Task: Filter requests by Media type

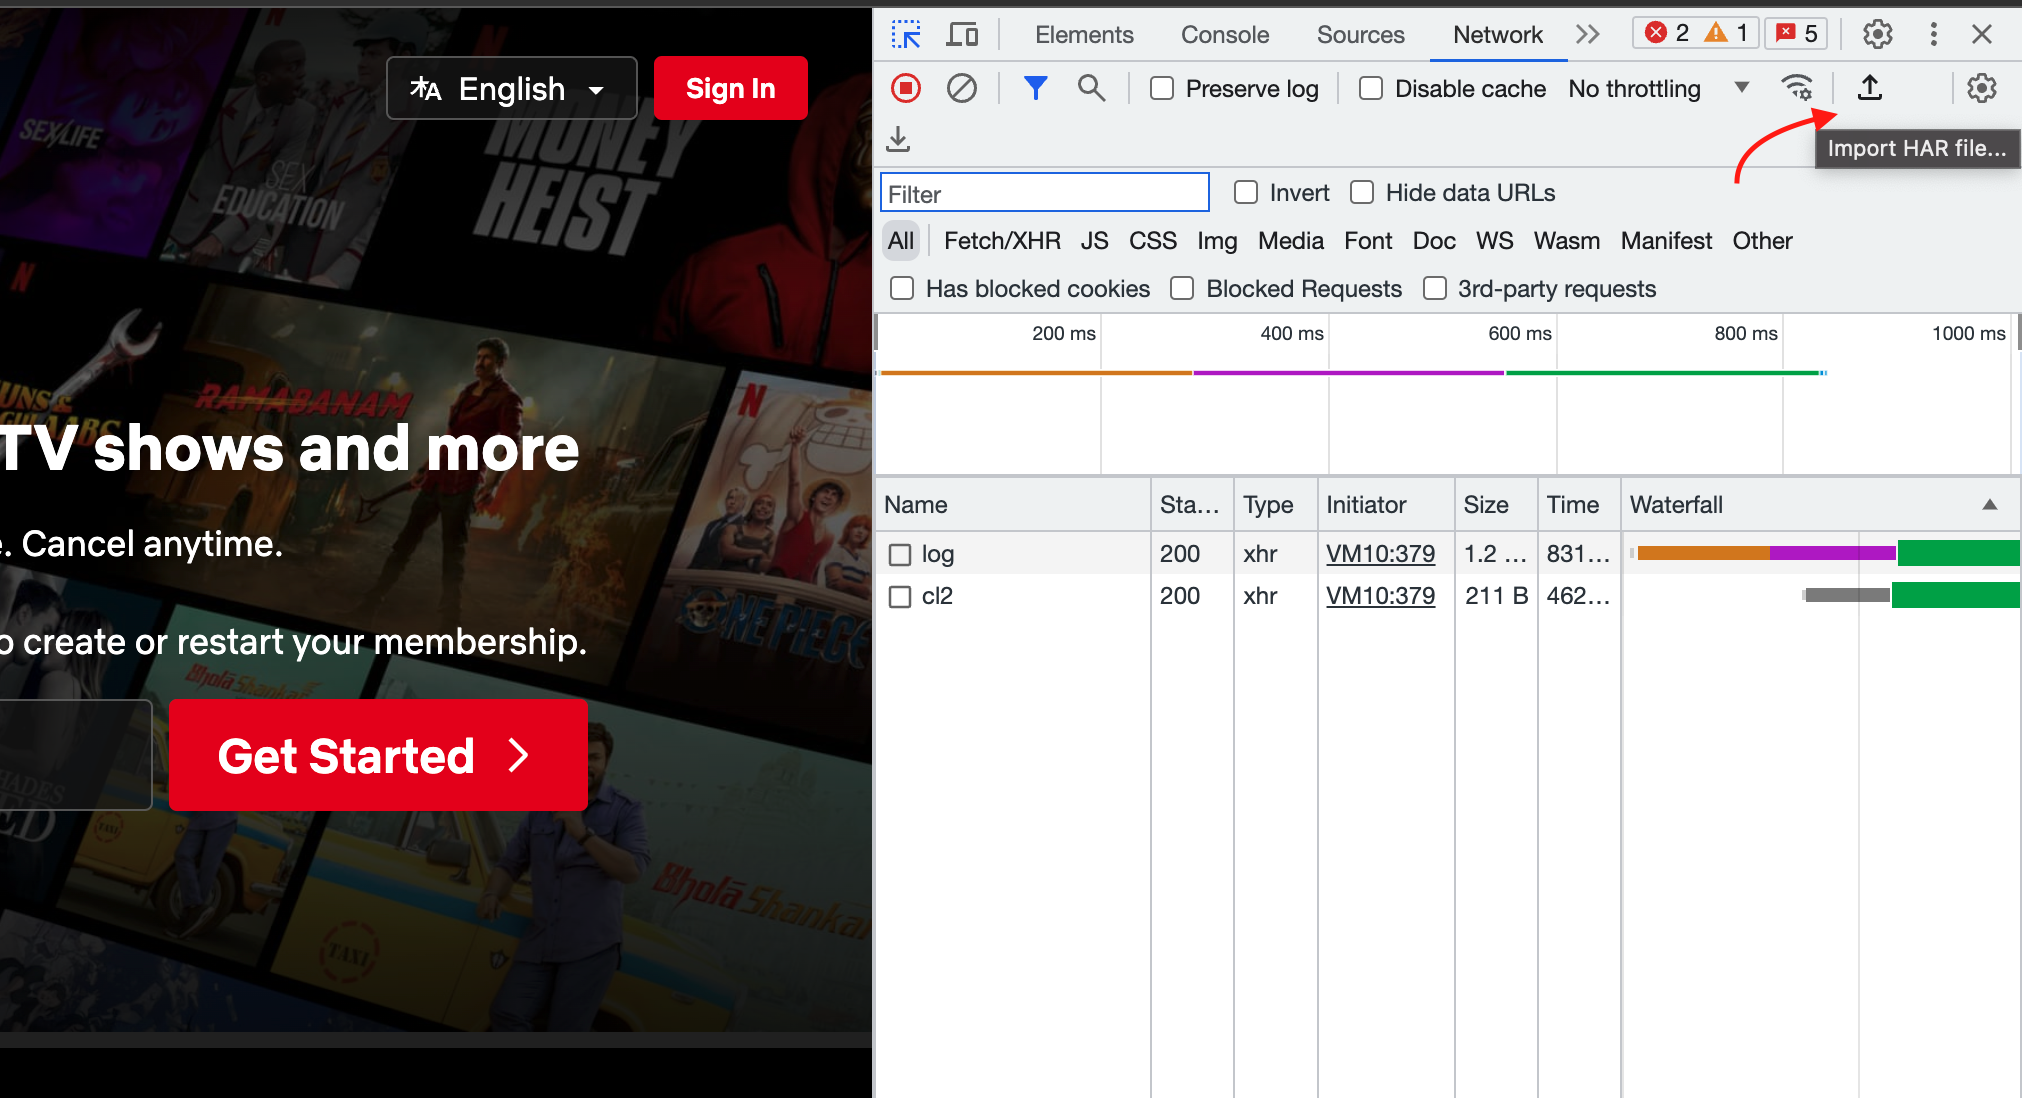Action: pos(1291,241)
